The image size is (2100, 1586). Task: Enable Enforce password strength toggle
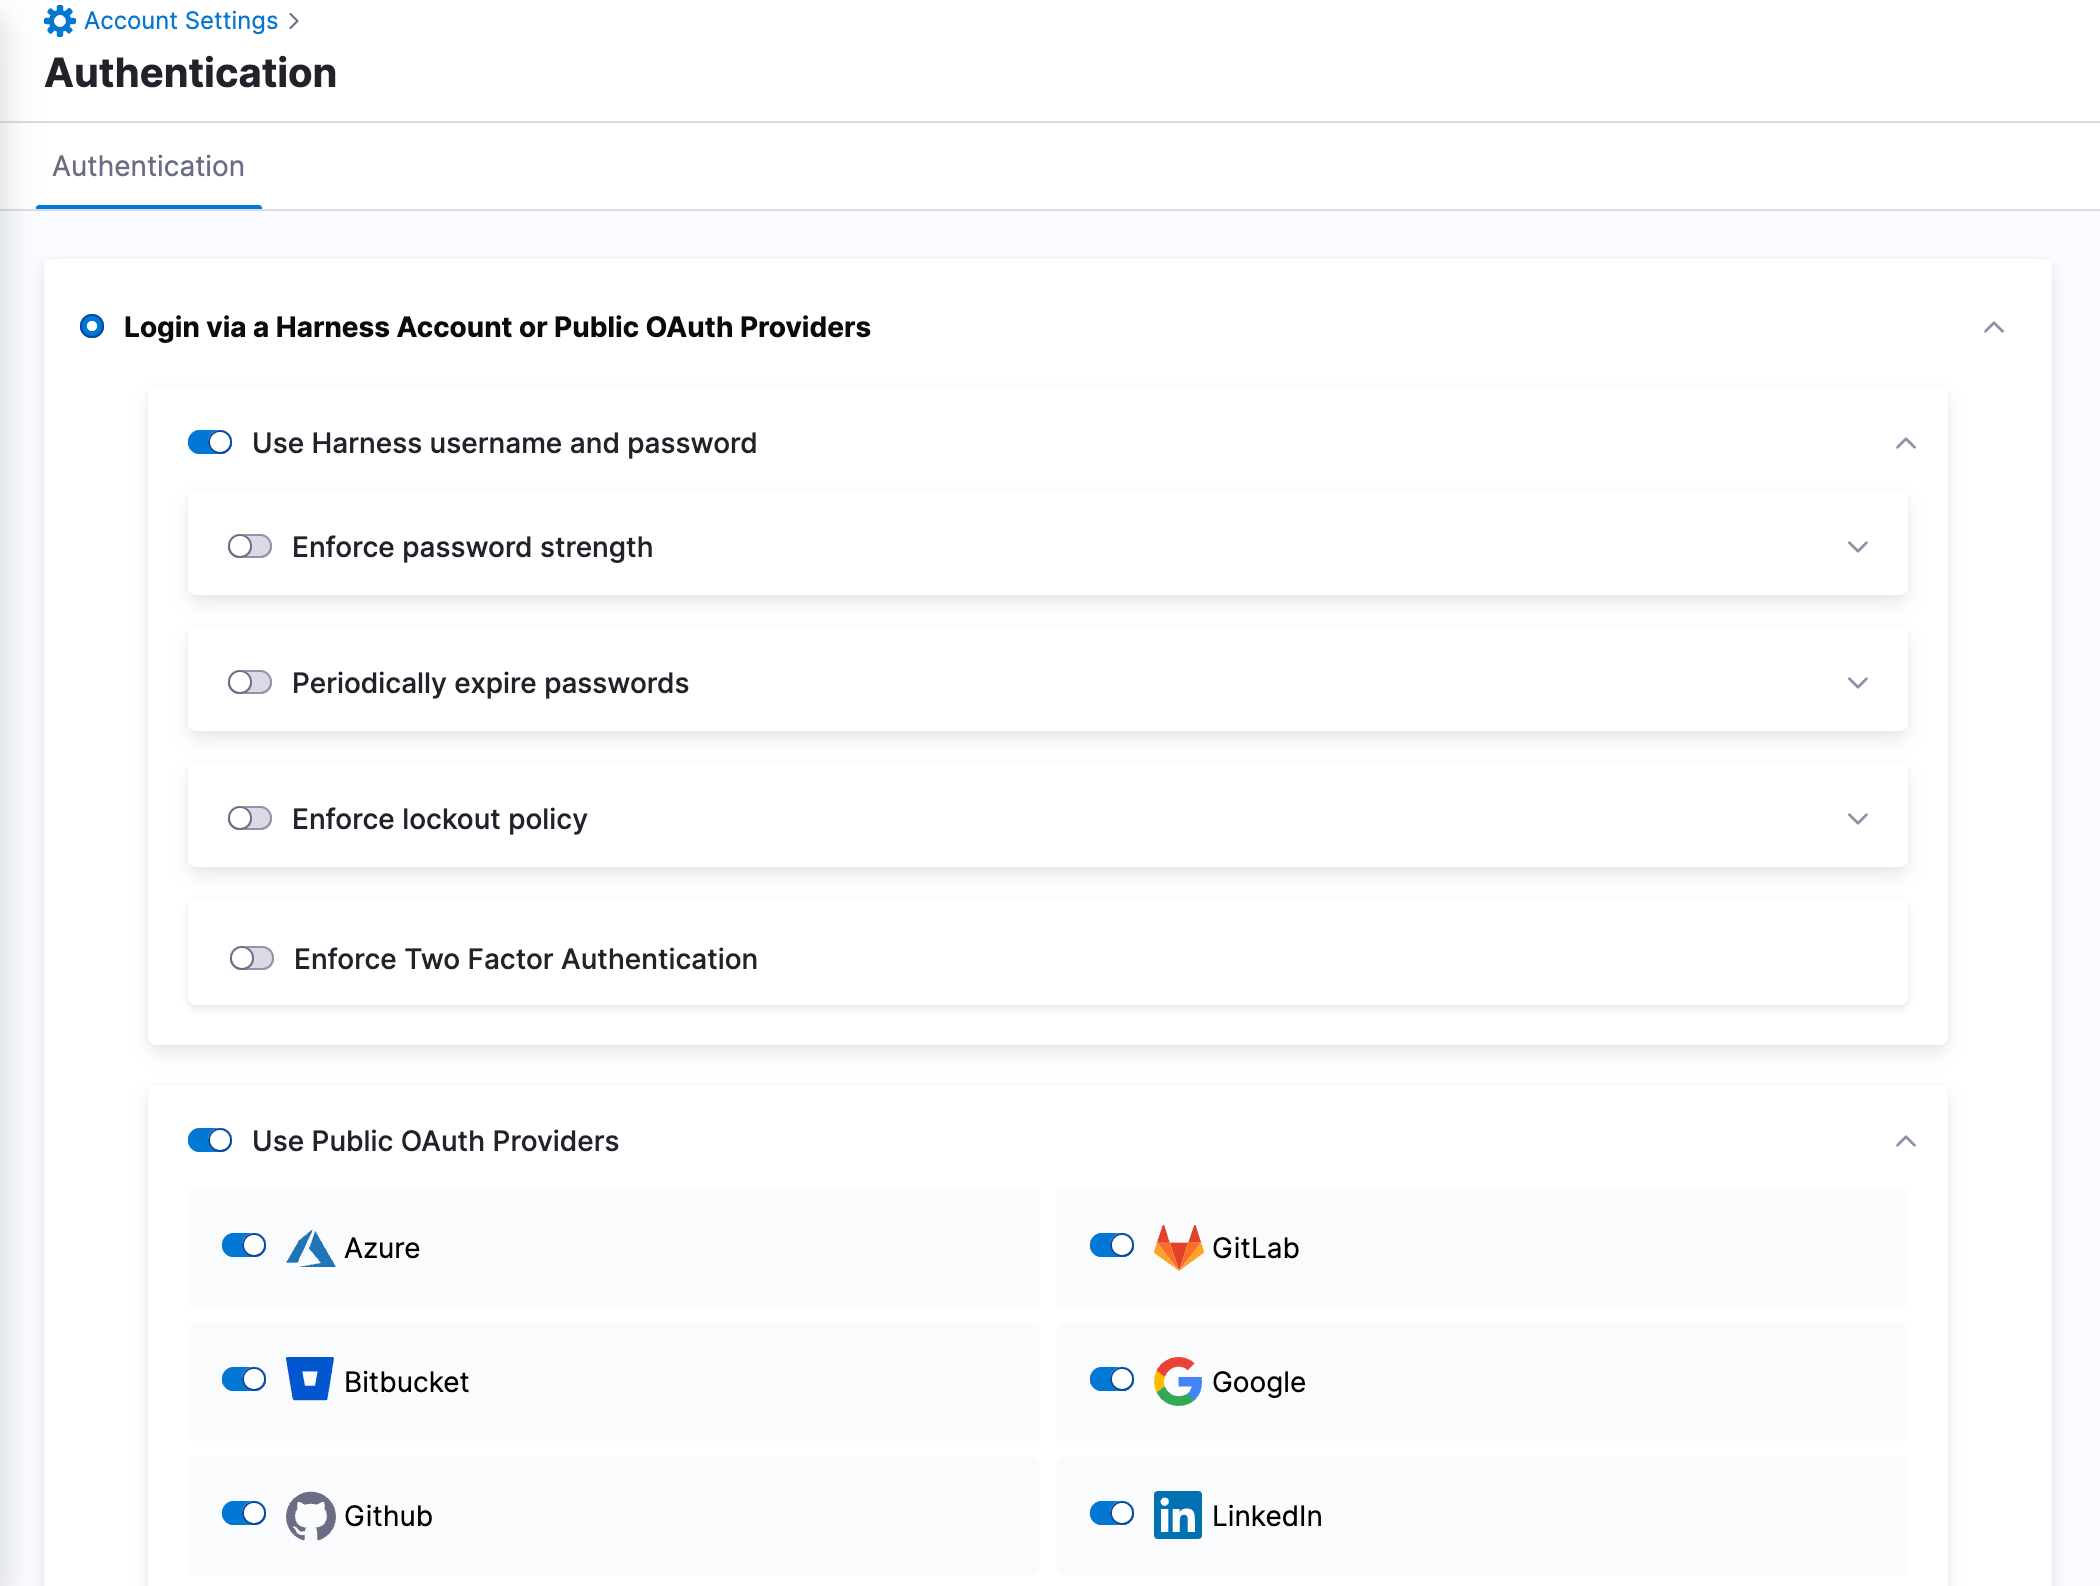tap(250, 546)
